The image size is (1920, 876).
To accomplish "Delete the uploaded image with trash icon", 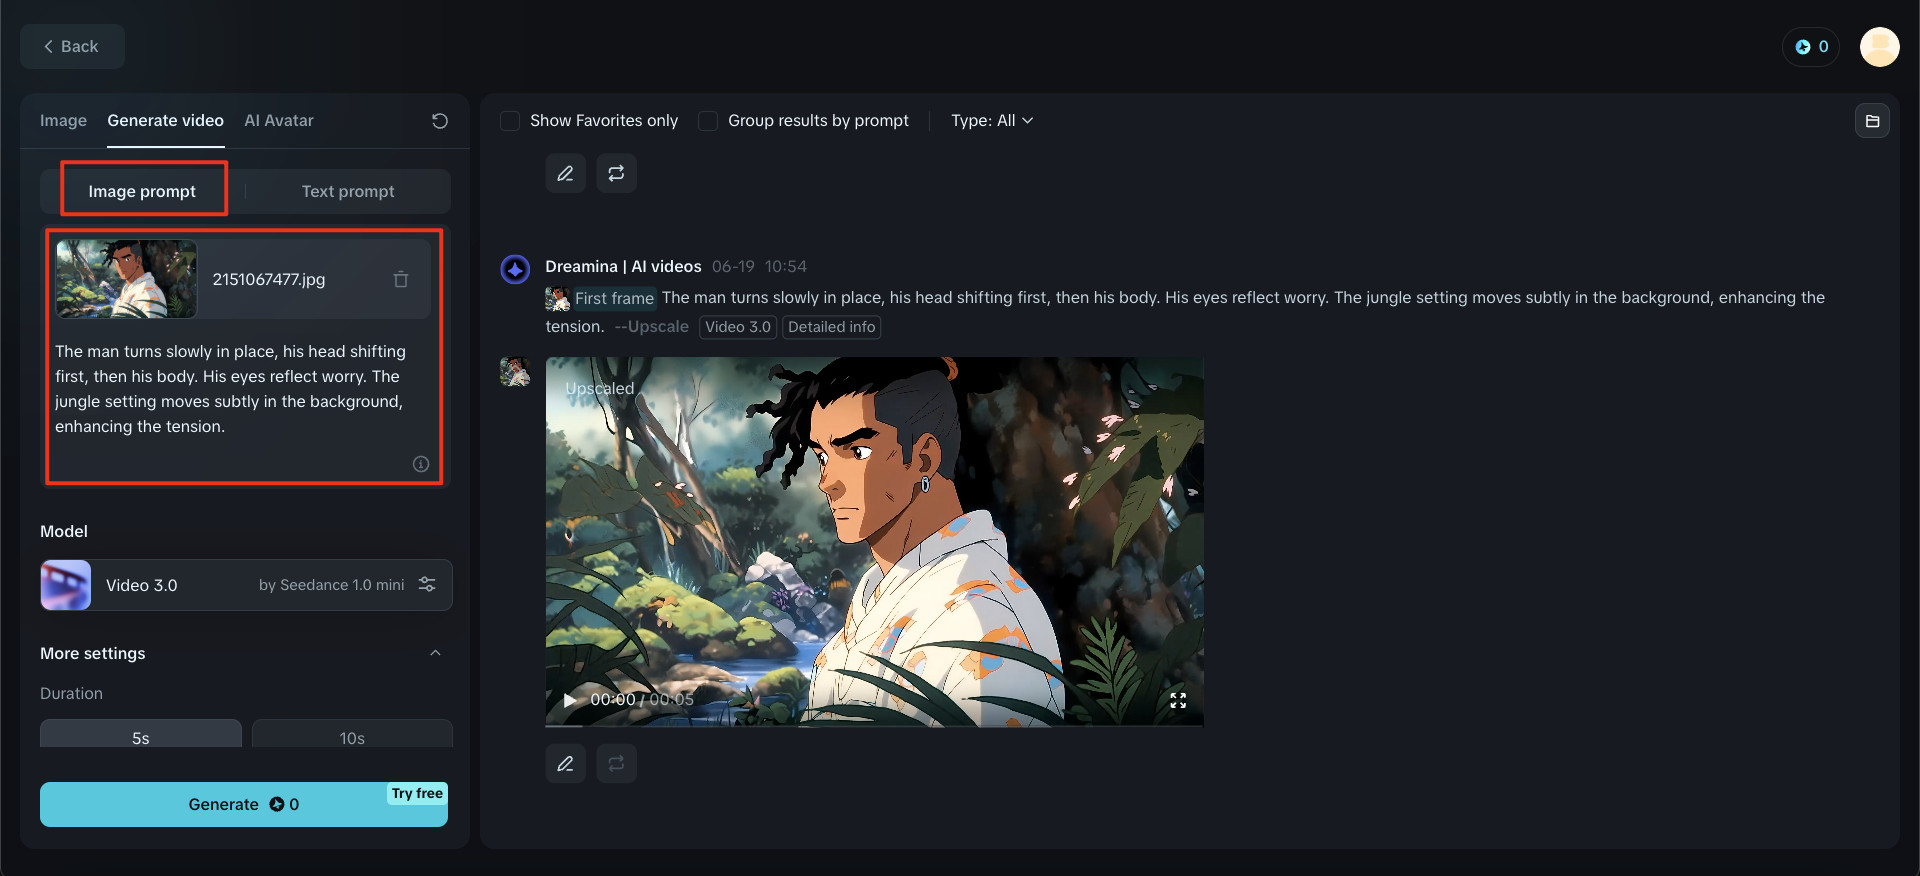I will coord(401,279).
